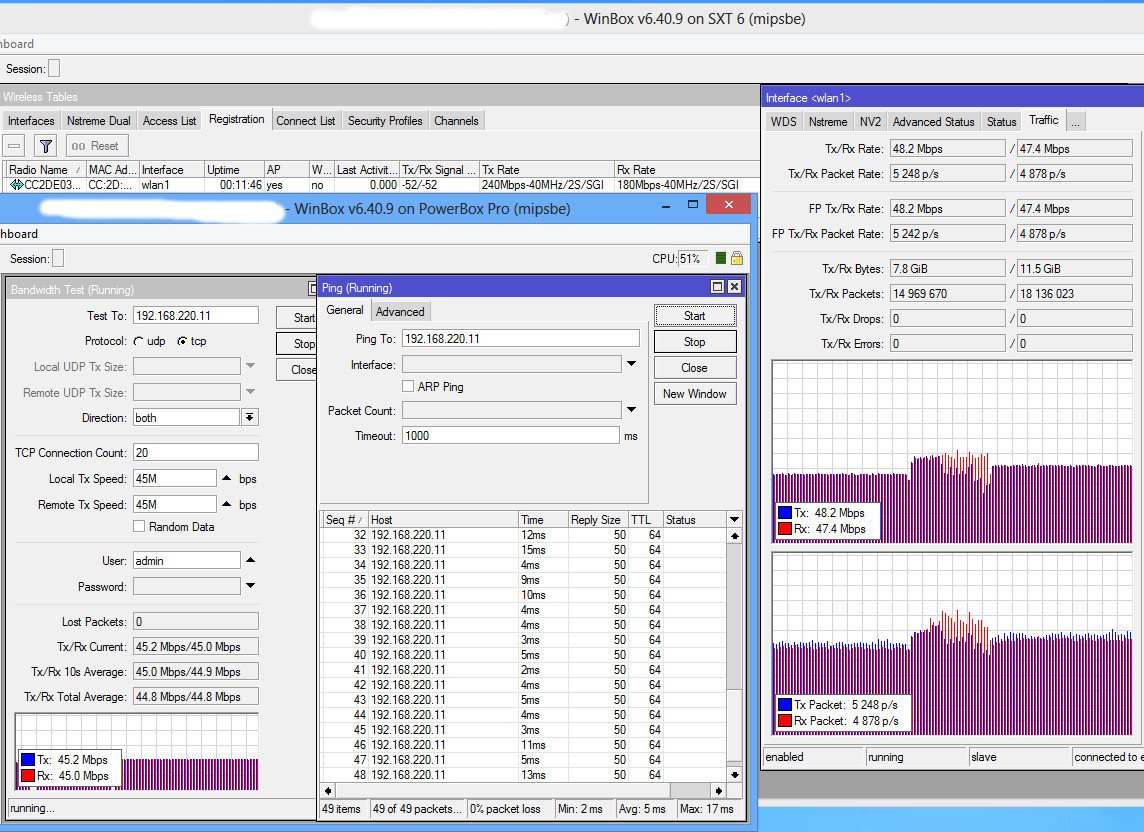The image size is (1144, 832).
Task: Click the TCP Connection Count field
Action: click(196, 452)
